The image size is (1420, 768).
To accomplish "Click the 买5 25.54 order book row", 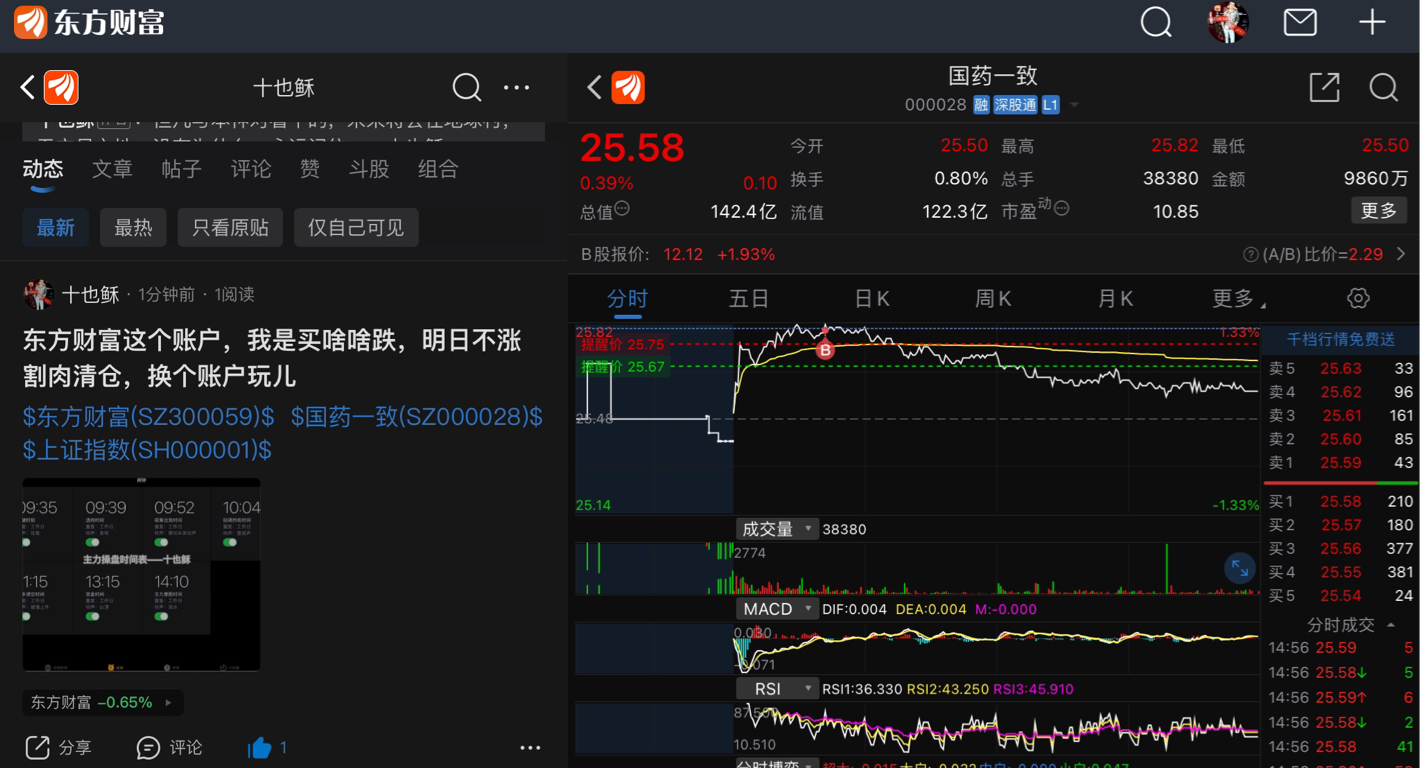I will click(x=1341, y=596).
